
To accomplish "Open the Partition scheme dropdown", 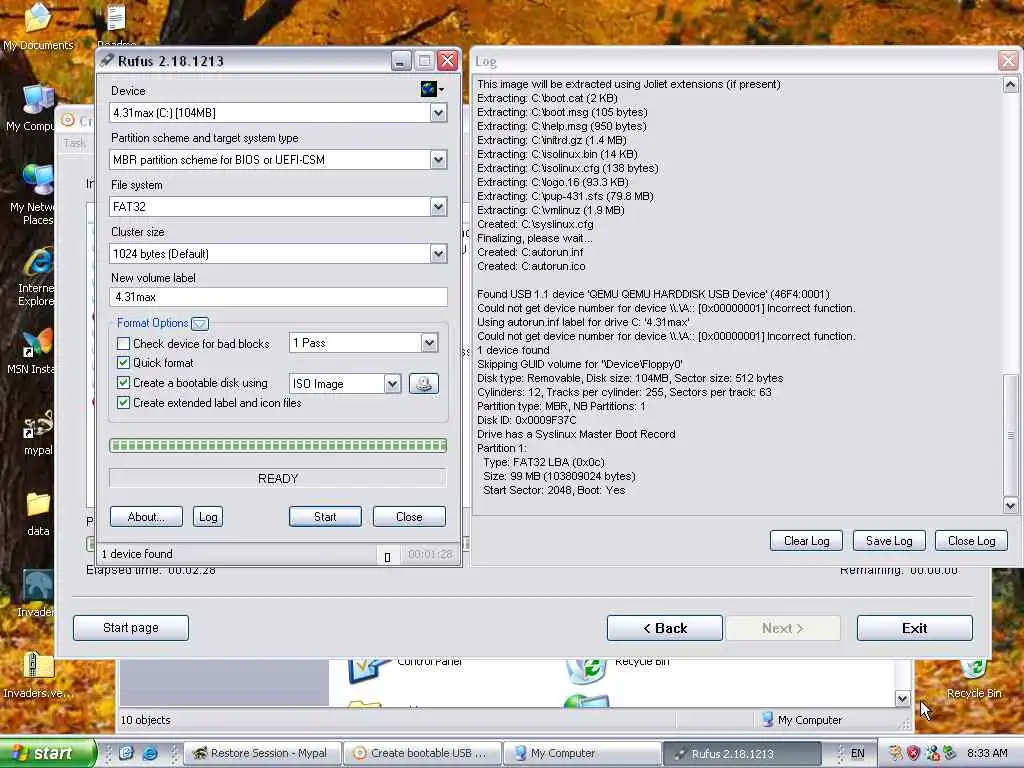I will [438, 159].
